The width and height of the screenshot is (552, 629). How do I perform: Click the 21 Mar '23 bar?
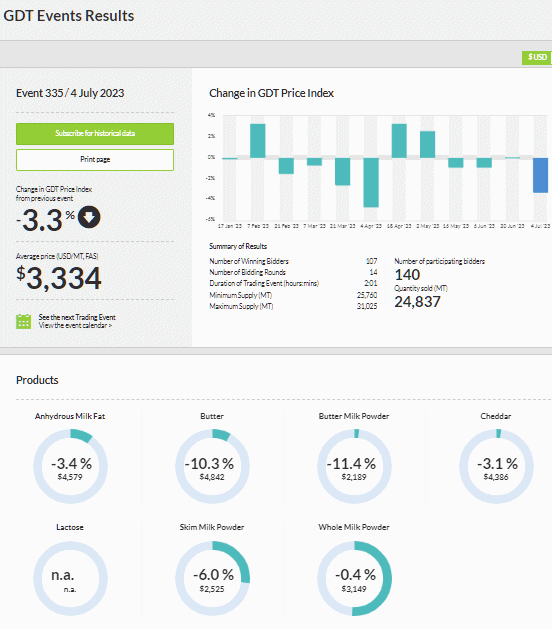click(343, 171)
